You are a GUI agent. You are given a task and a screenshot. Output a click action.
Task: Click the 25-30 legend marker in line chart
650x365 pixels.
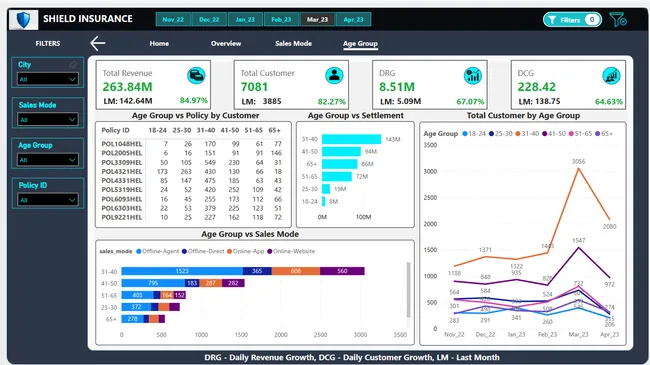(x=491, y=134)
